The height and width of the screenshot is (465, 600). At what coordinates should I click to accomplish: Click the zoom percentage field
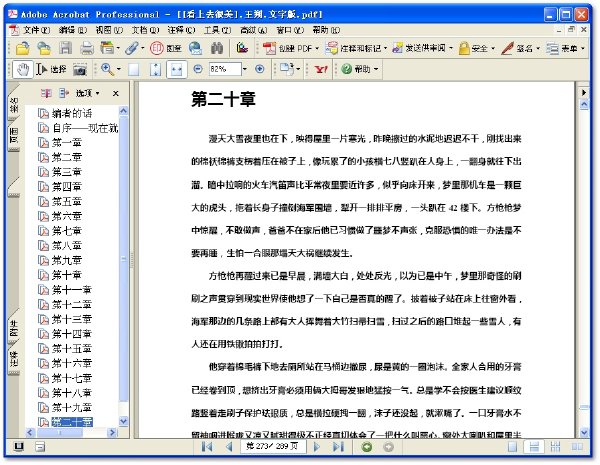(225, 69)
